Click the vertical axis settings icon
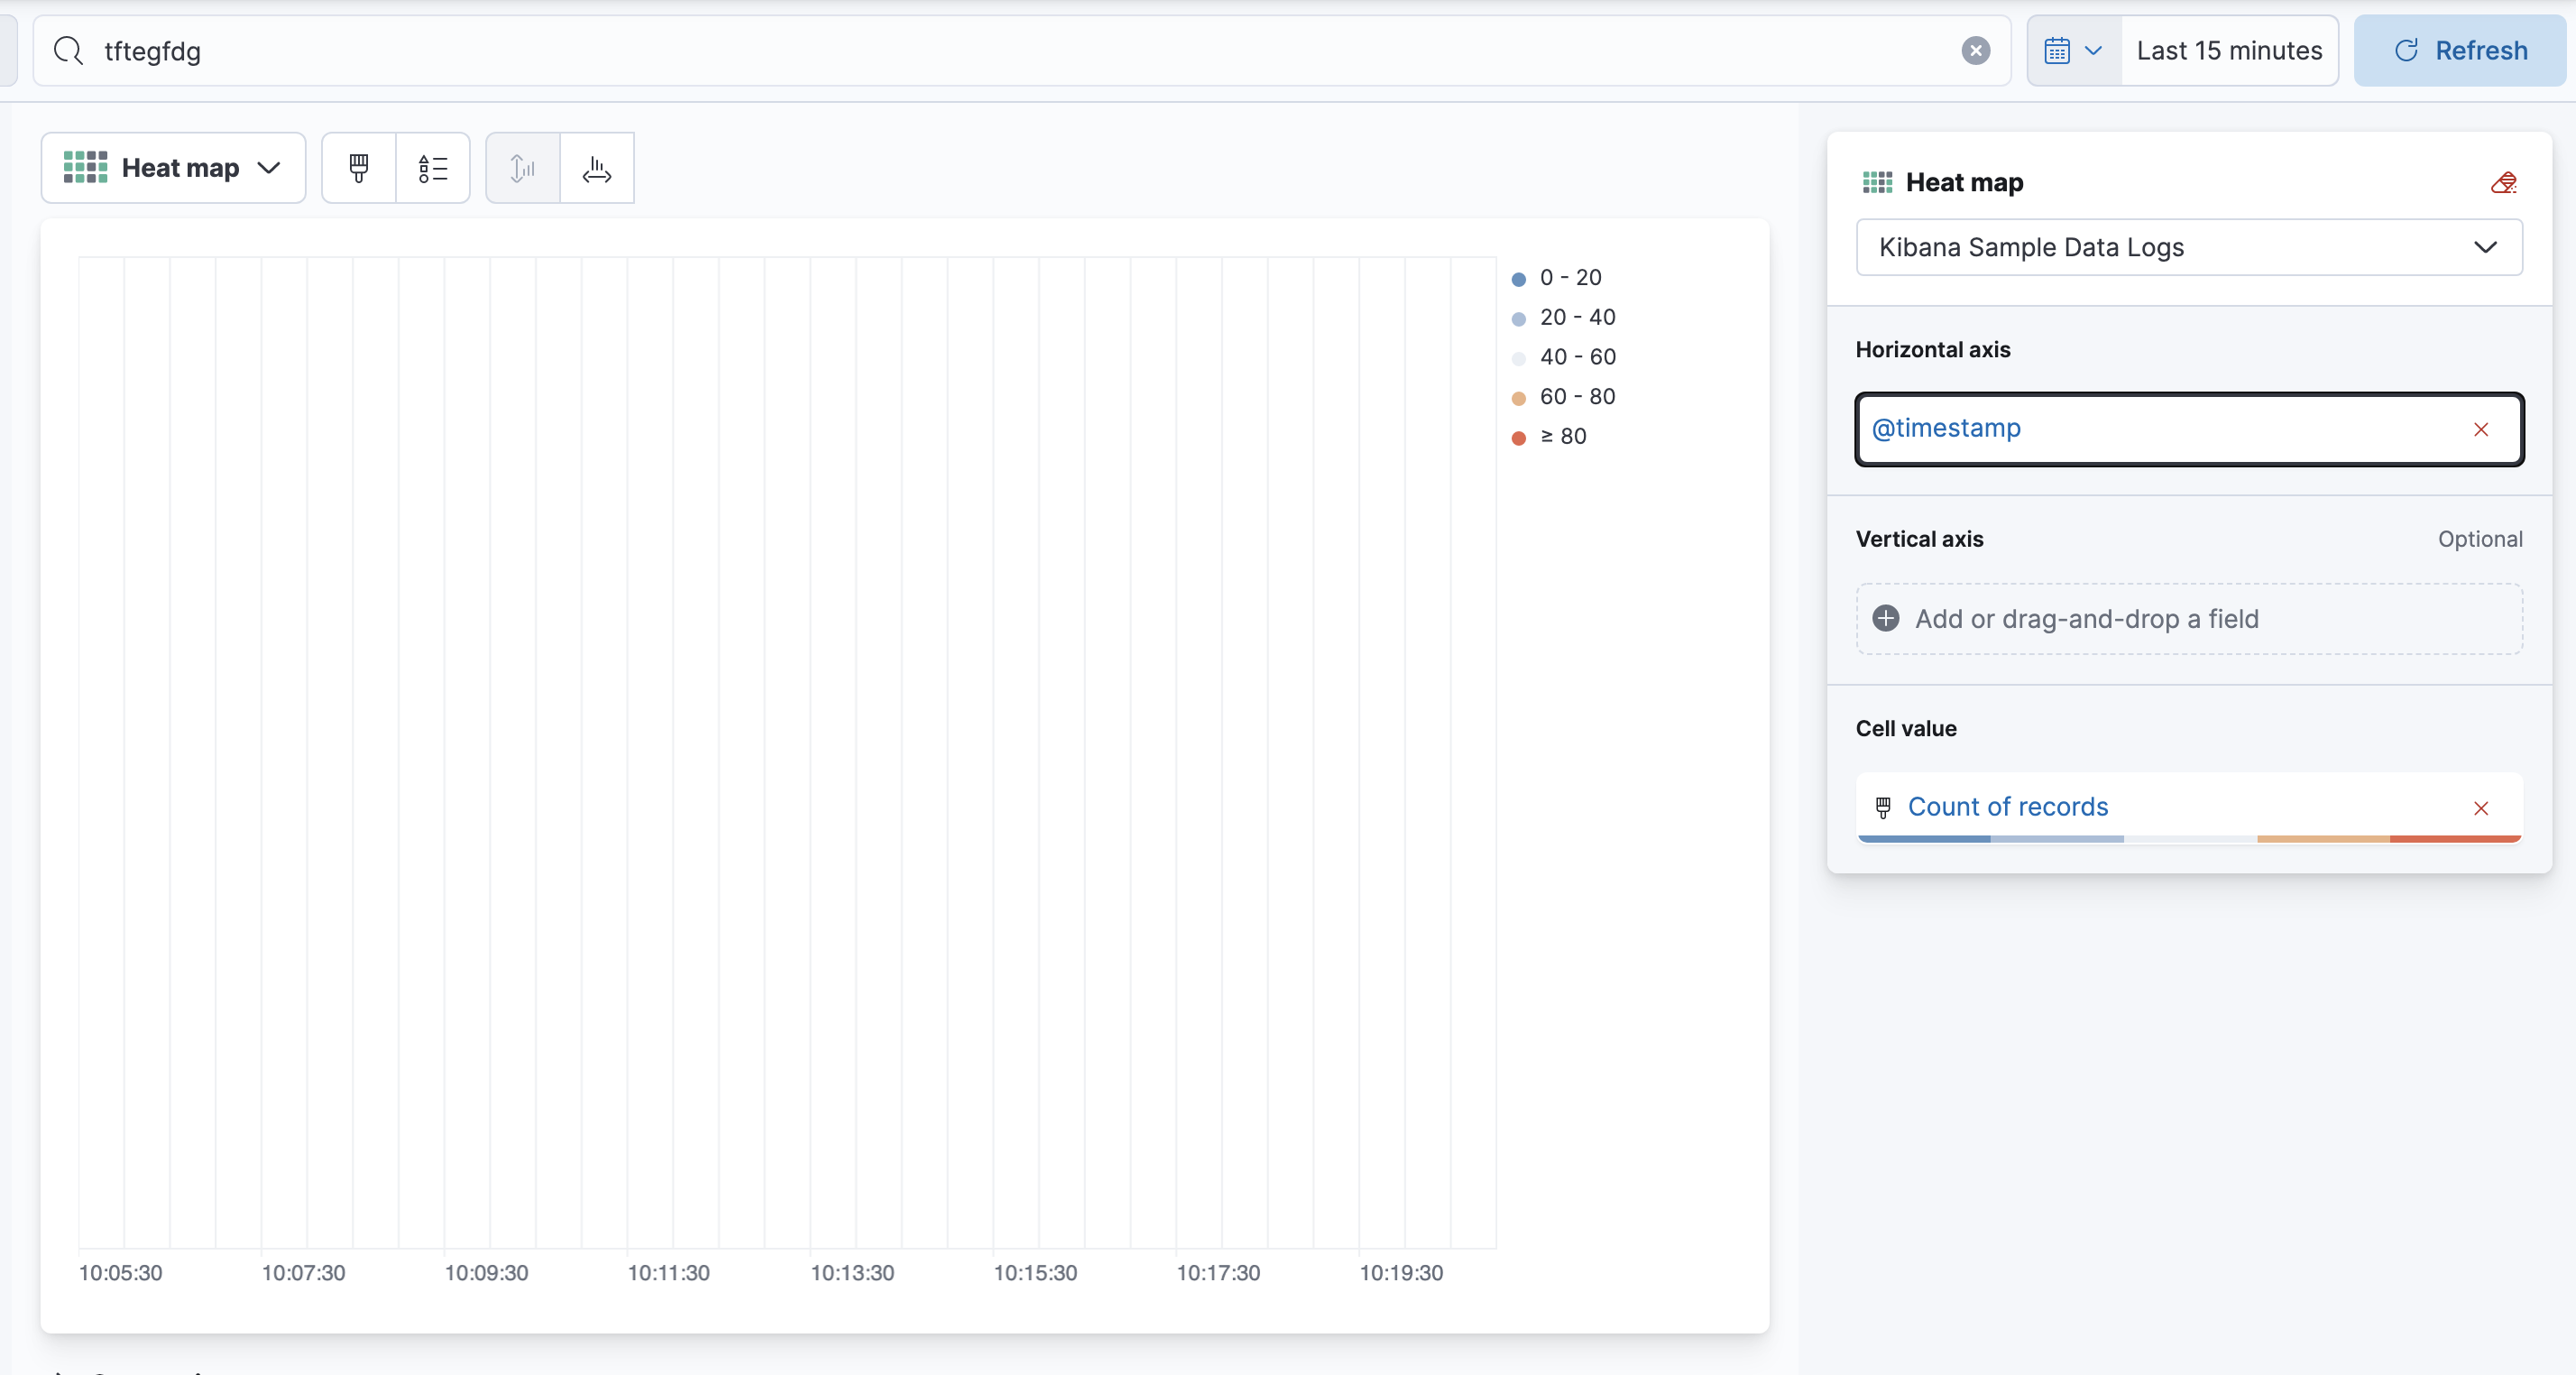The height and width of the screenshot is (1375, 2576). pos(522,168)
